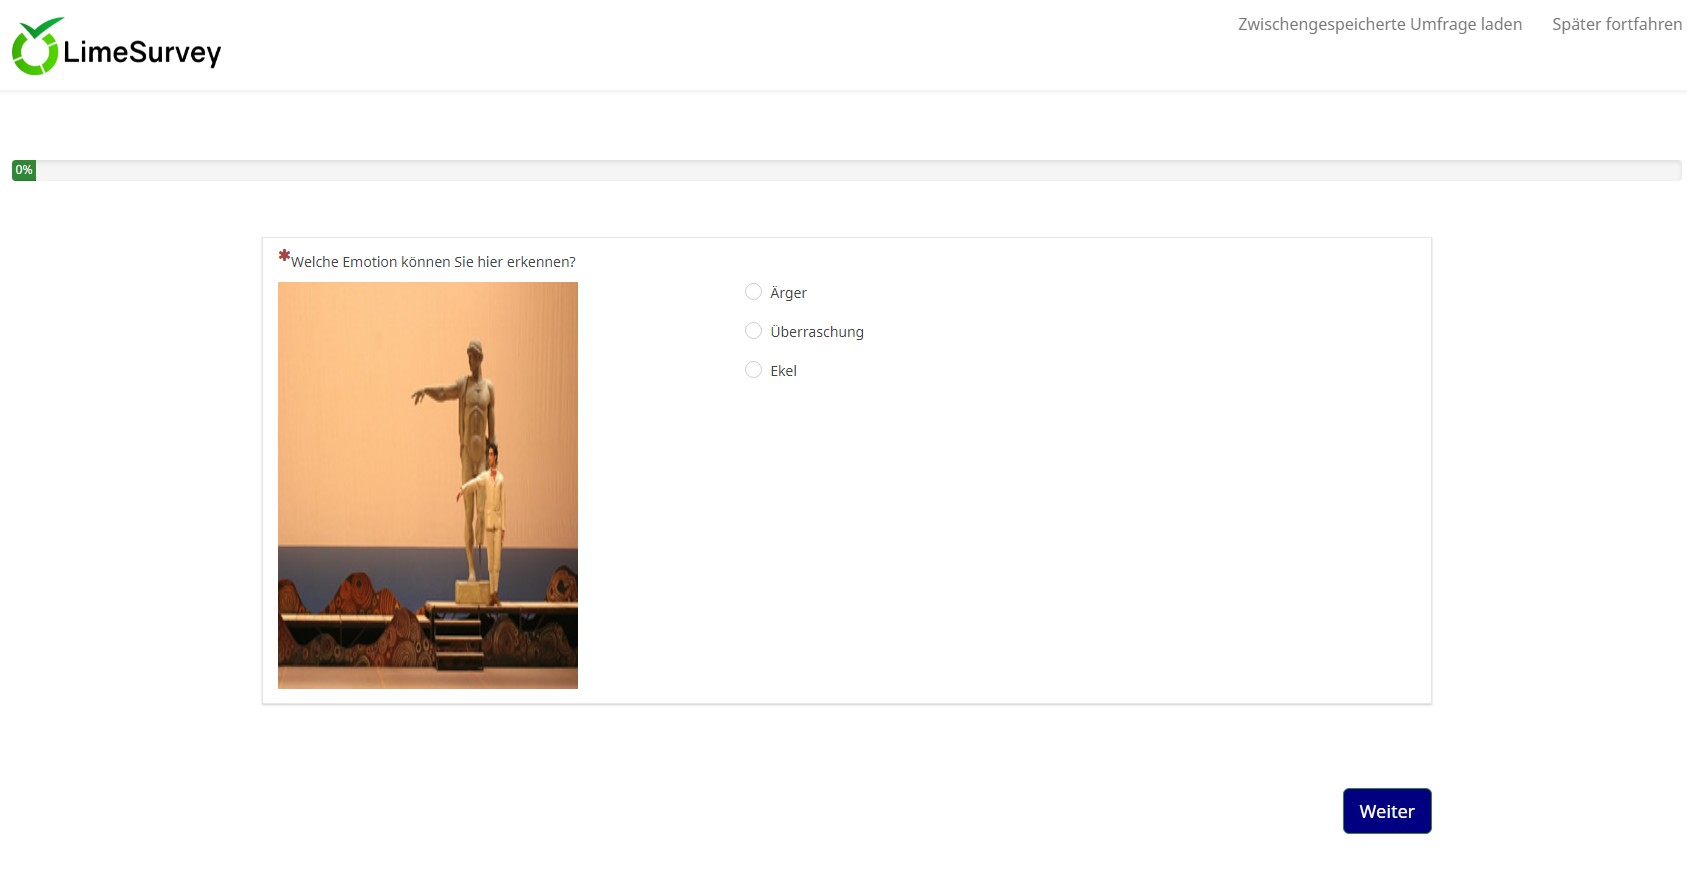Click the green lime logo icon
This screenshot has width=1687, height=879.
[36, 47]
